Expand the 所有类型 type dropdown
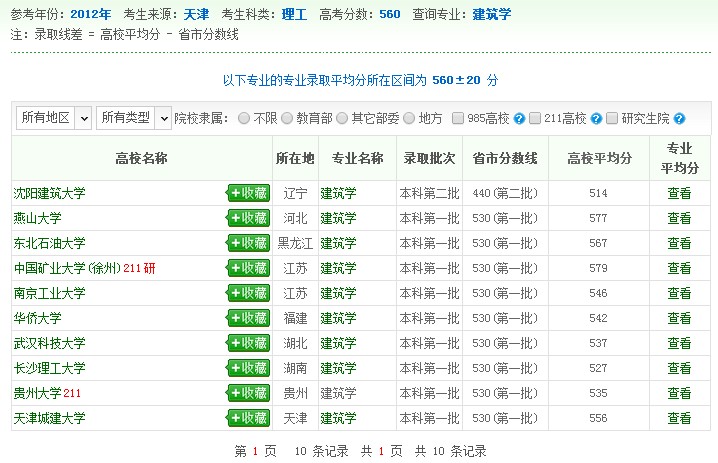The width and height of the screenshot is (718, 463). pos(134,118)
